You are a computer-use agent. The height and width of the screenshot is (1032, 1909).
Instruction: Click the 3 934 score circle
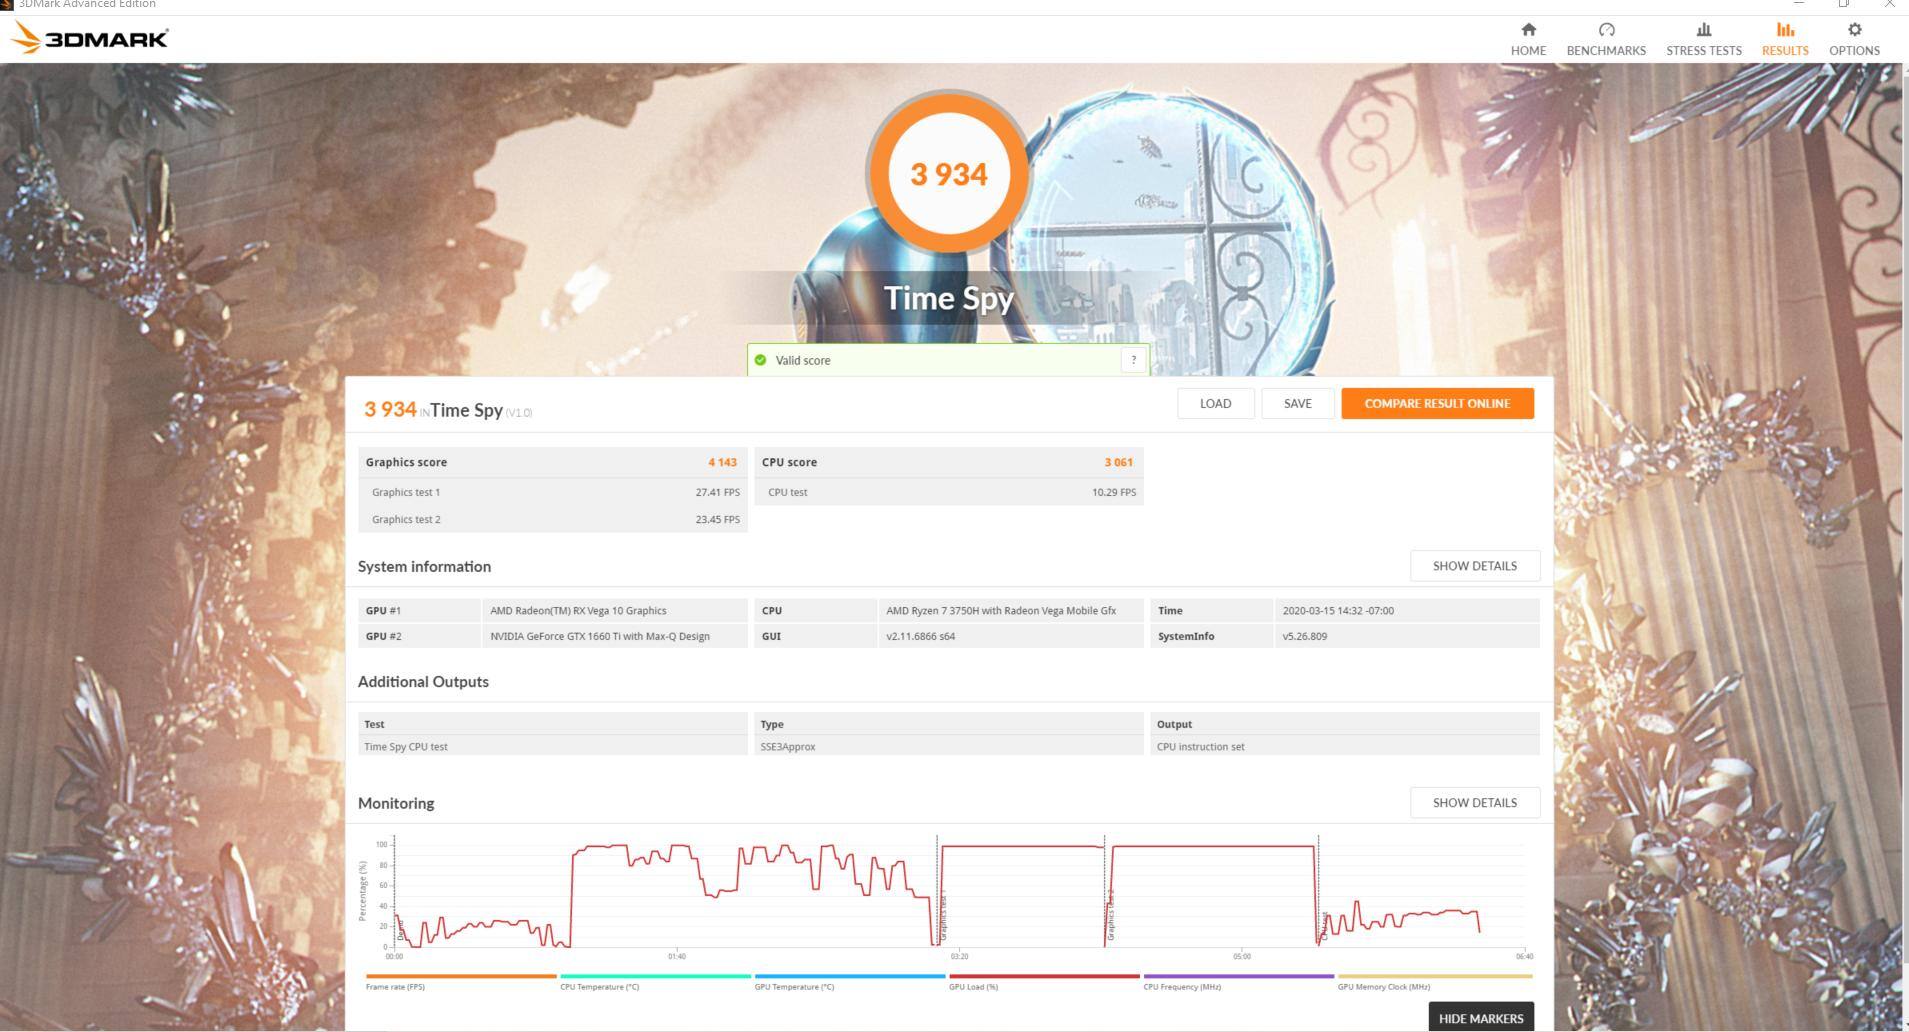click(x=948, y=174)
